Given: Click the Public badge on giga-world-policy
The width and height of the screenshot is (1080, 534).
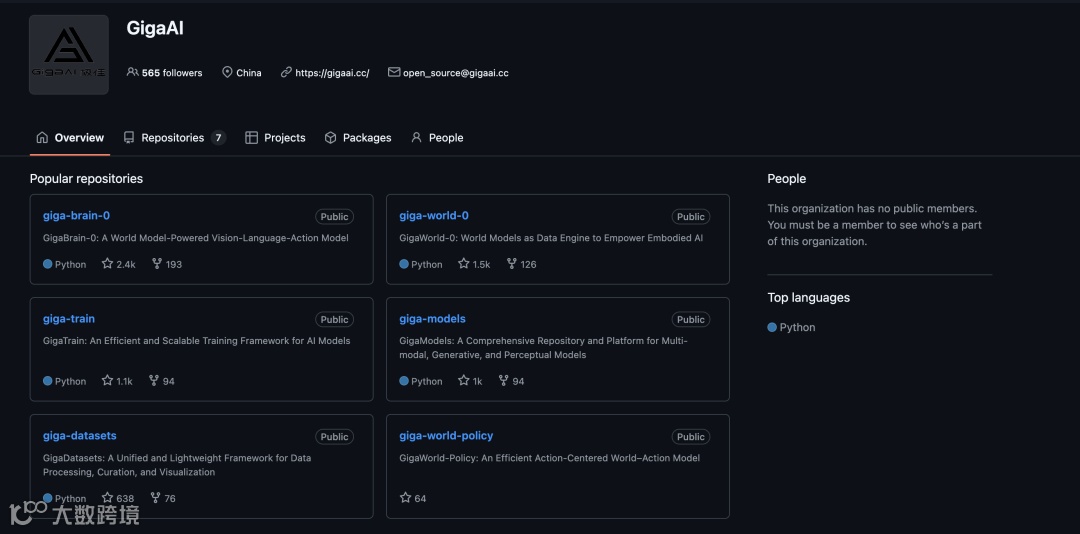Looking at the screenshot, I should coord(691,437).
